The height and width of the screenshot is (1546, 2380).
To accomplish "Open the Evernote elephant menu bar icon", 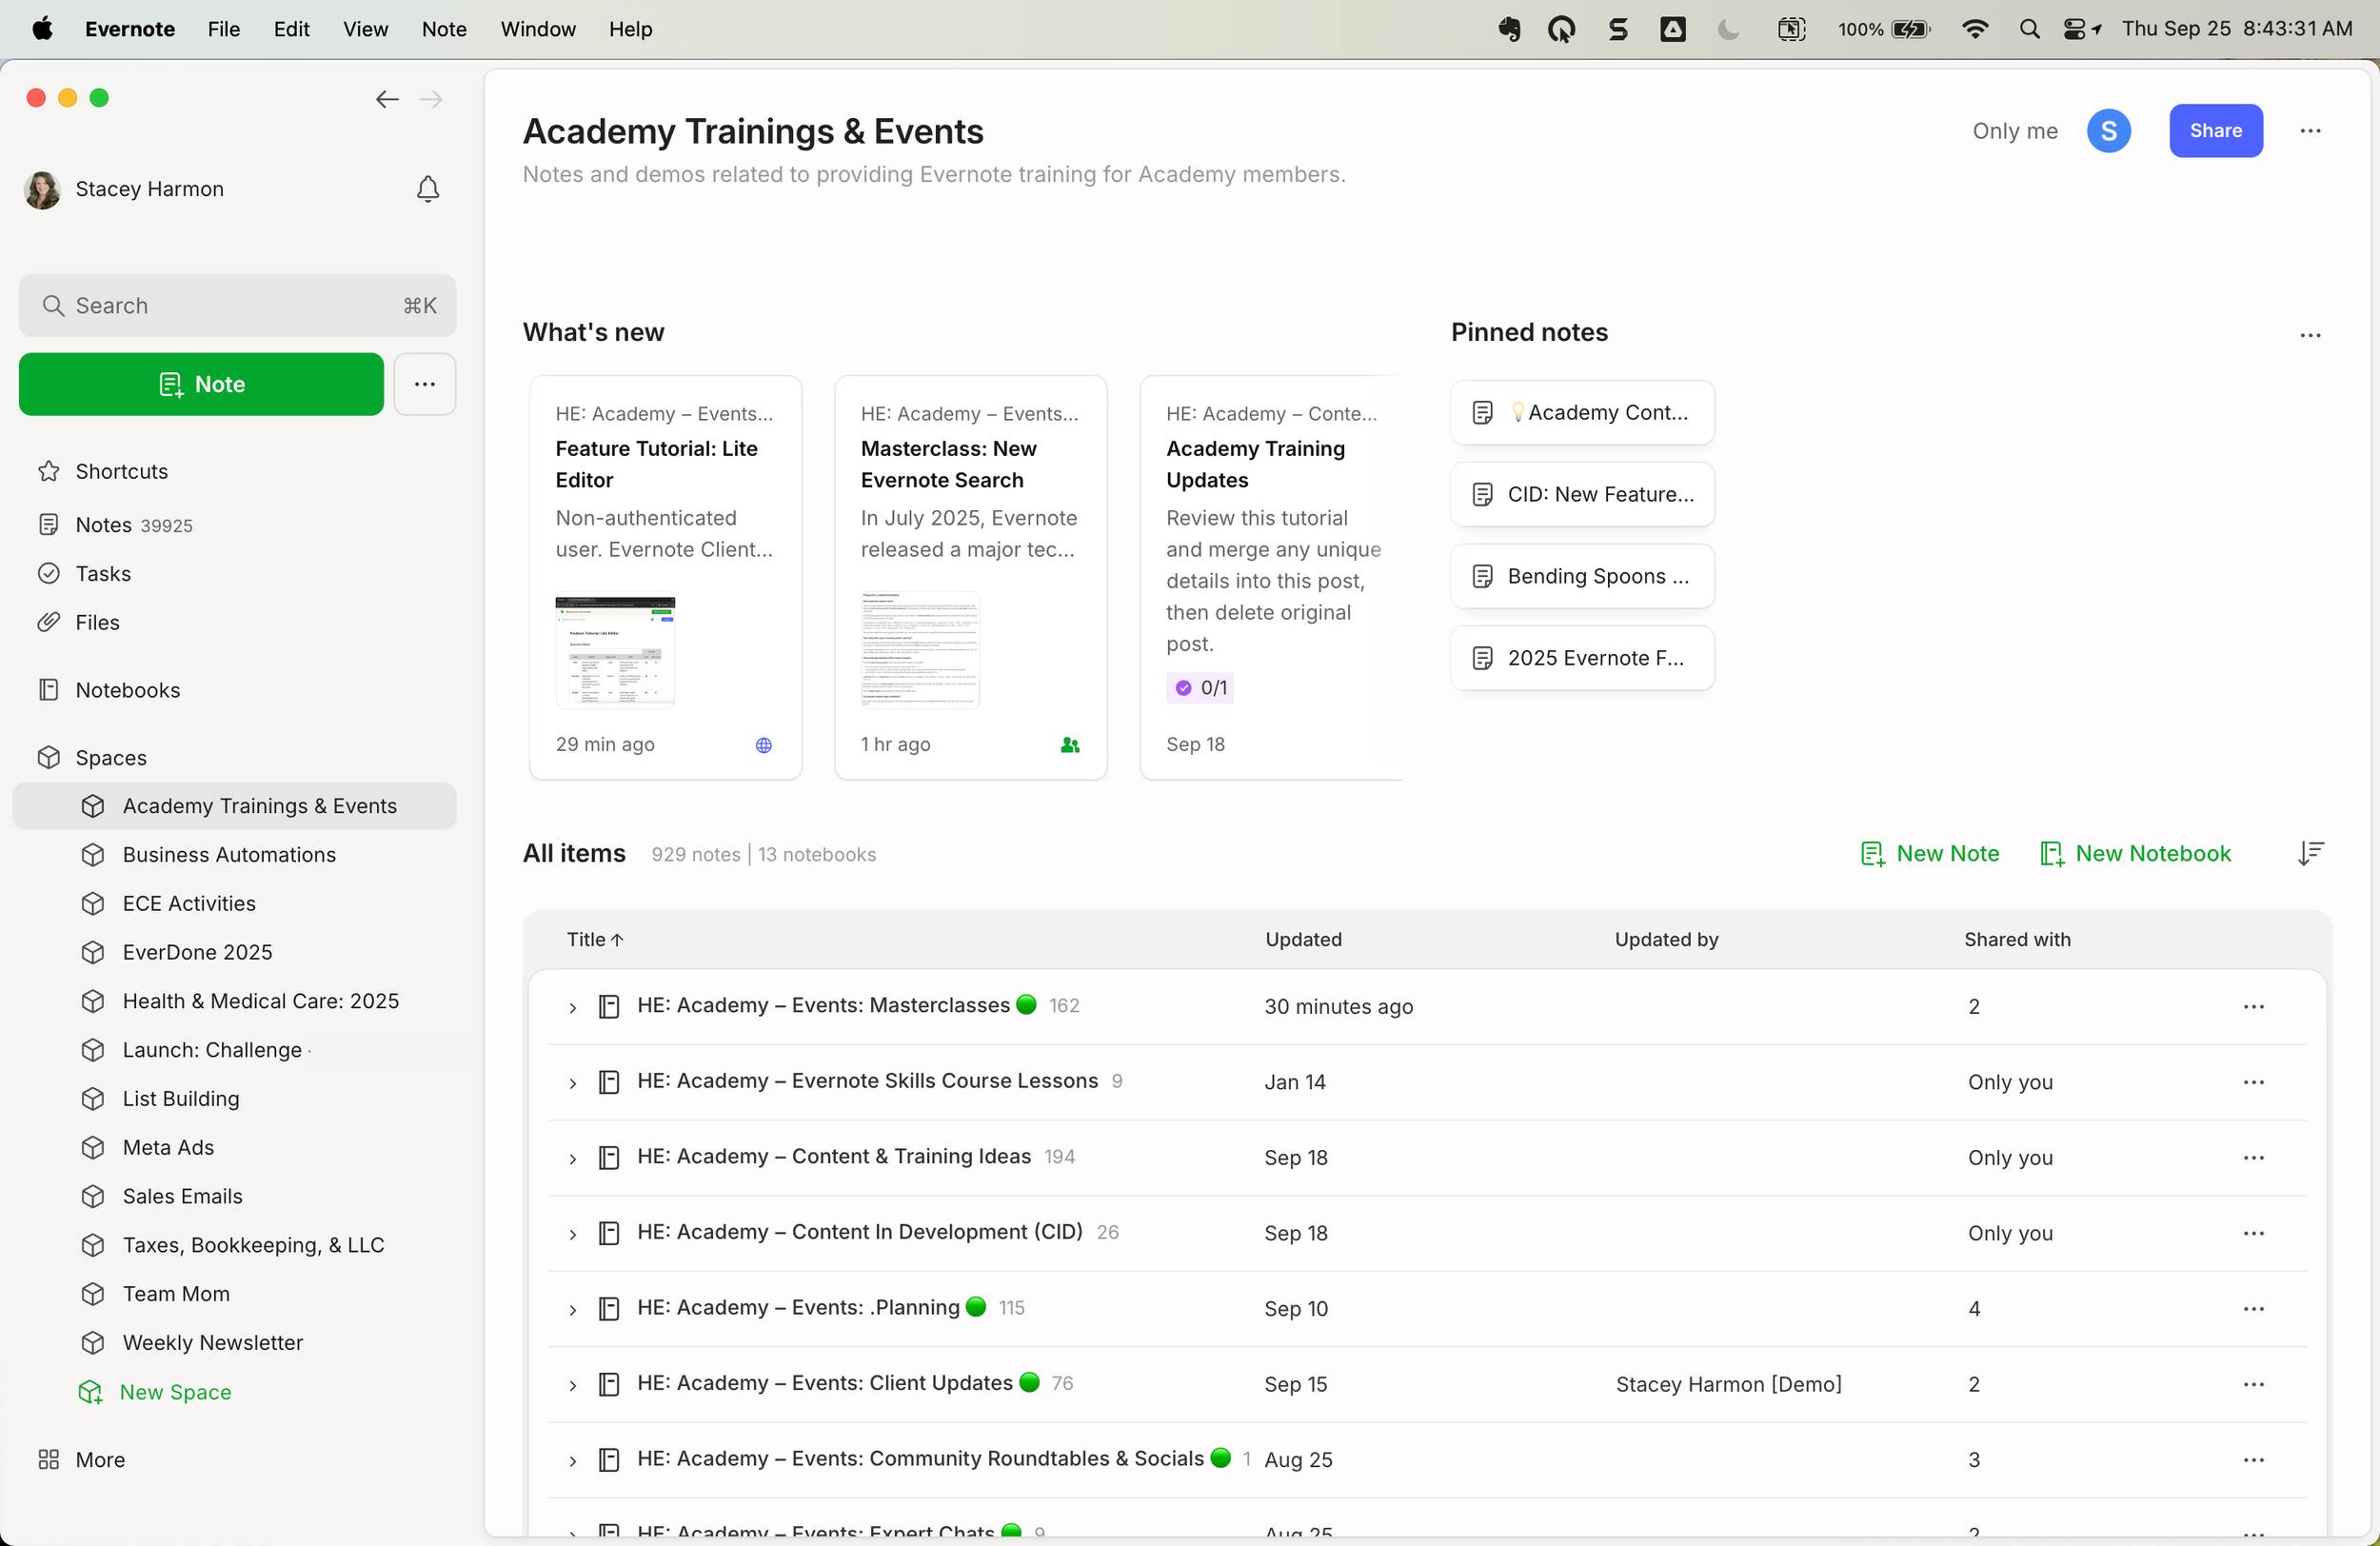I will point(1509,29).
